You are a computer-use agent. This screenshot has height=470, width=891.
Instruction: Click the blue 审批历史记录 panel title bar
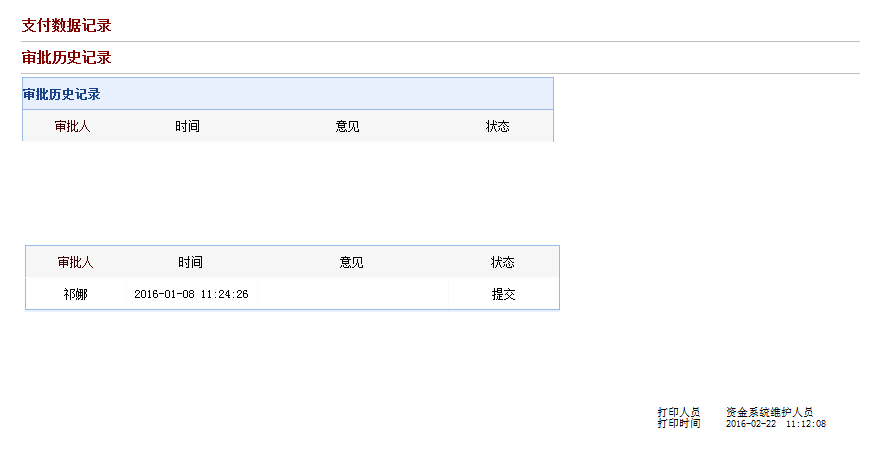[288, 94]
